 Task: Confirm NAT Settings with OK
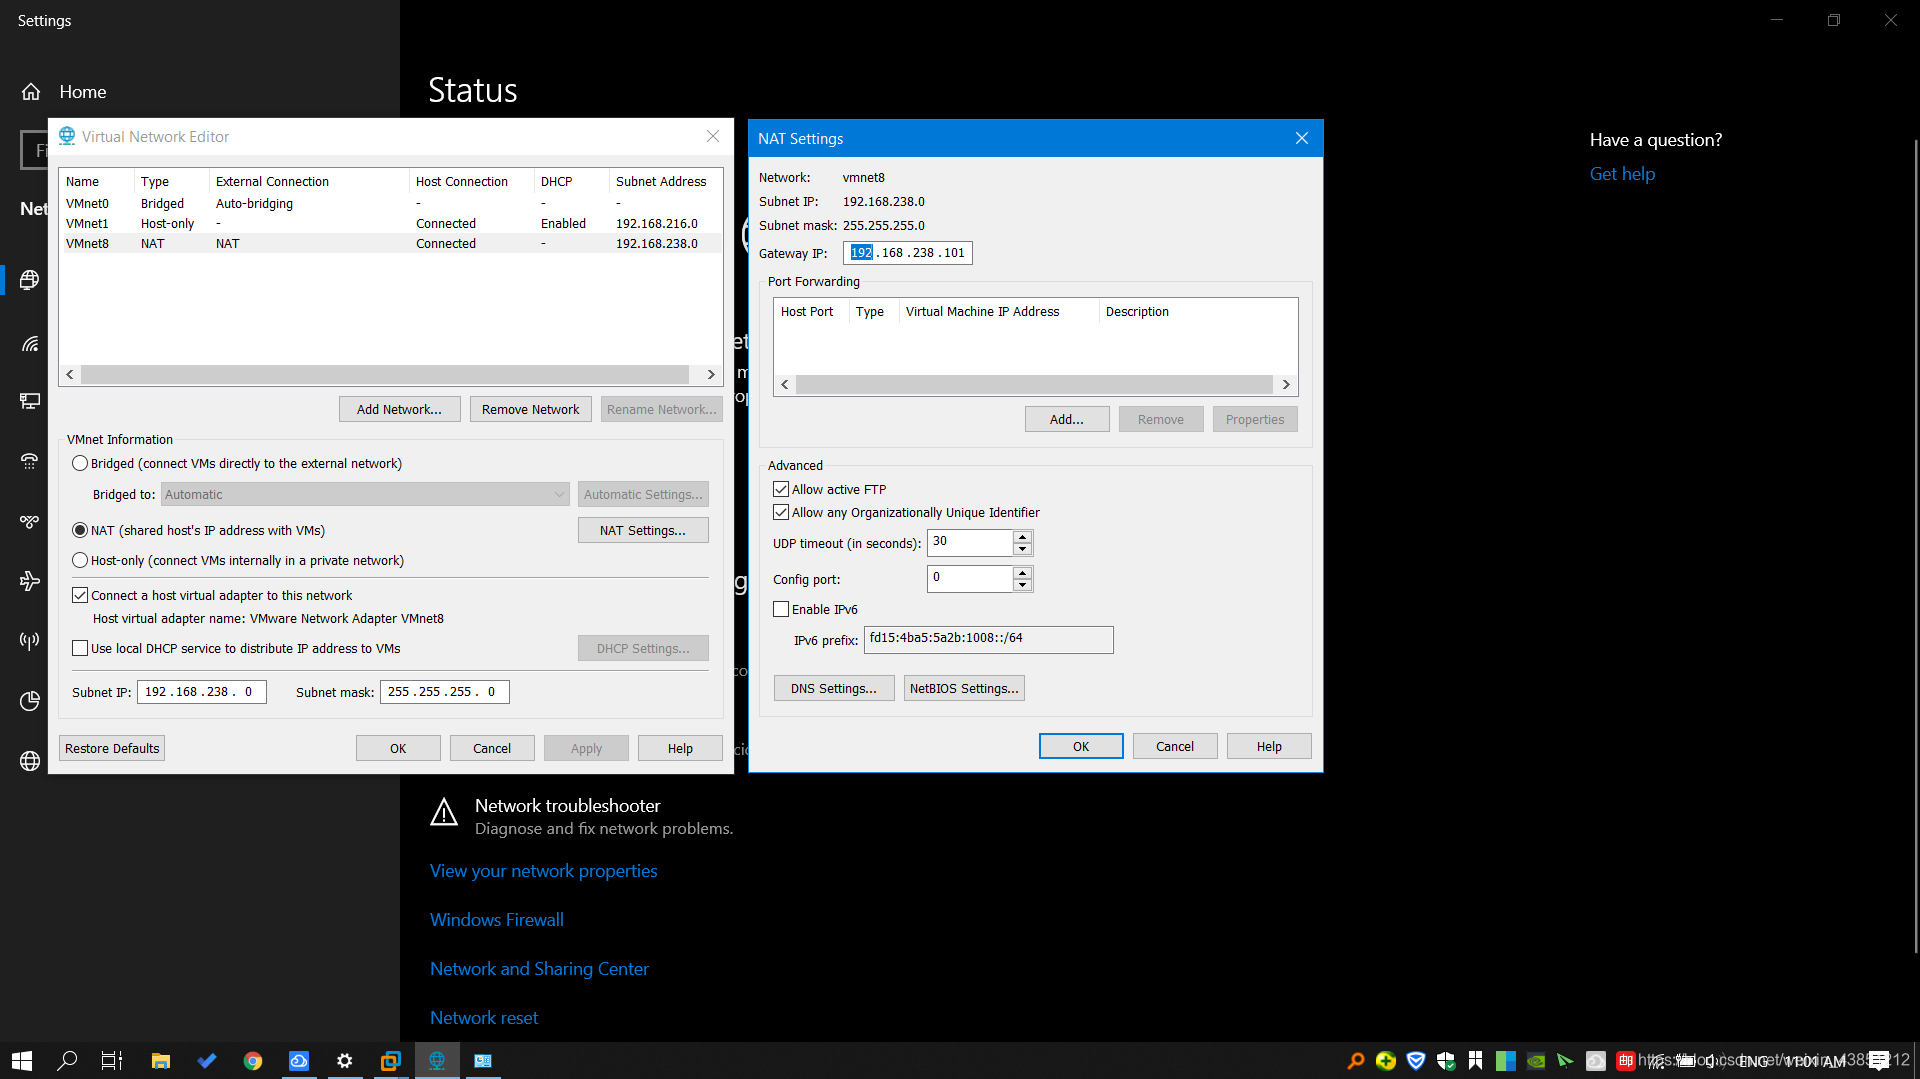pyautogui.click(x=1081, y=747)
